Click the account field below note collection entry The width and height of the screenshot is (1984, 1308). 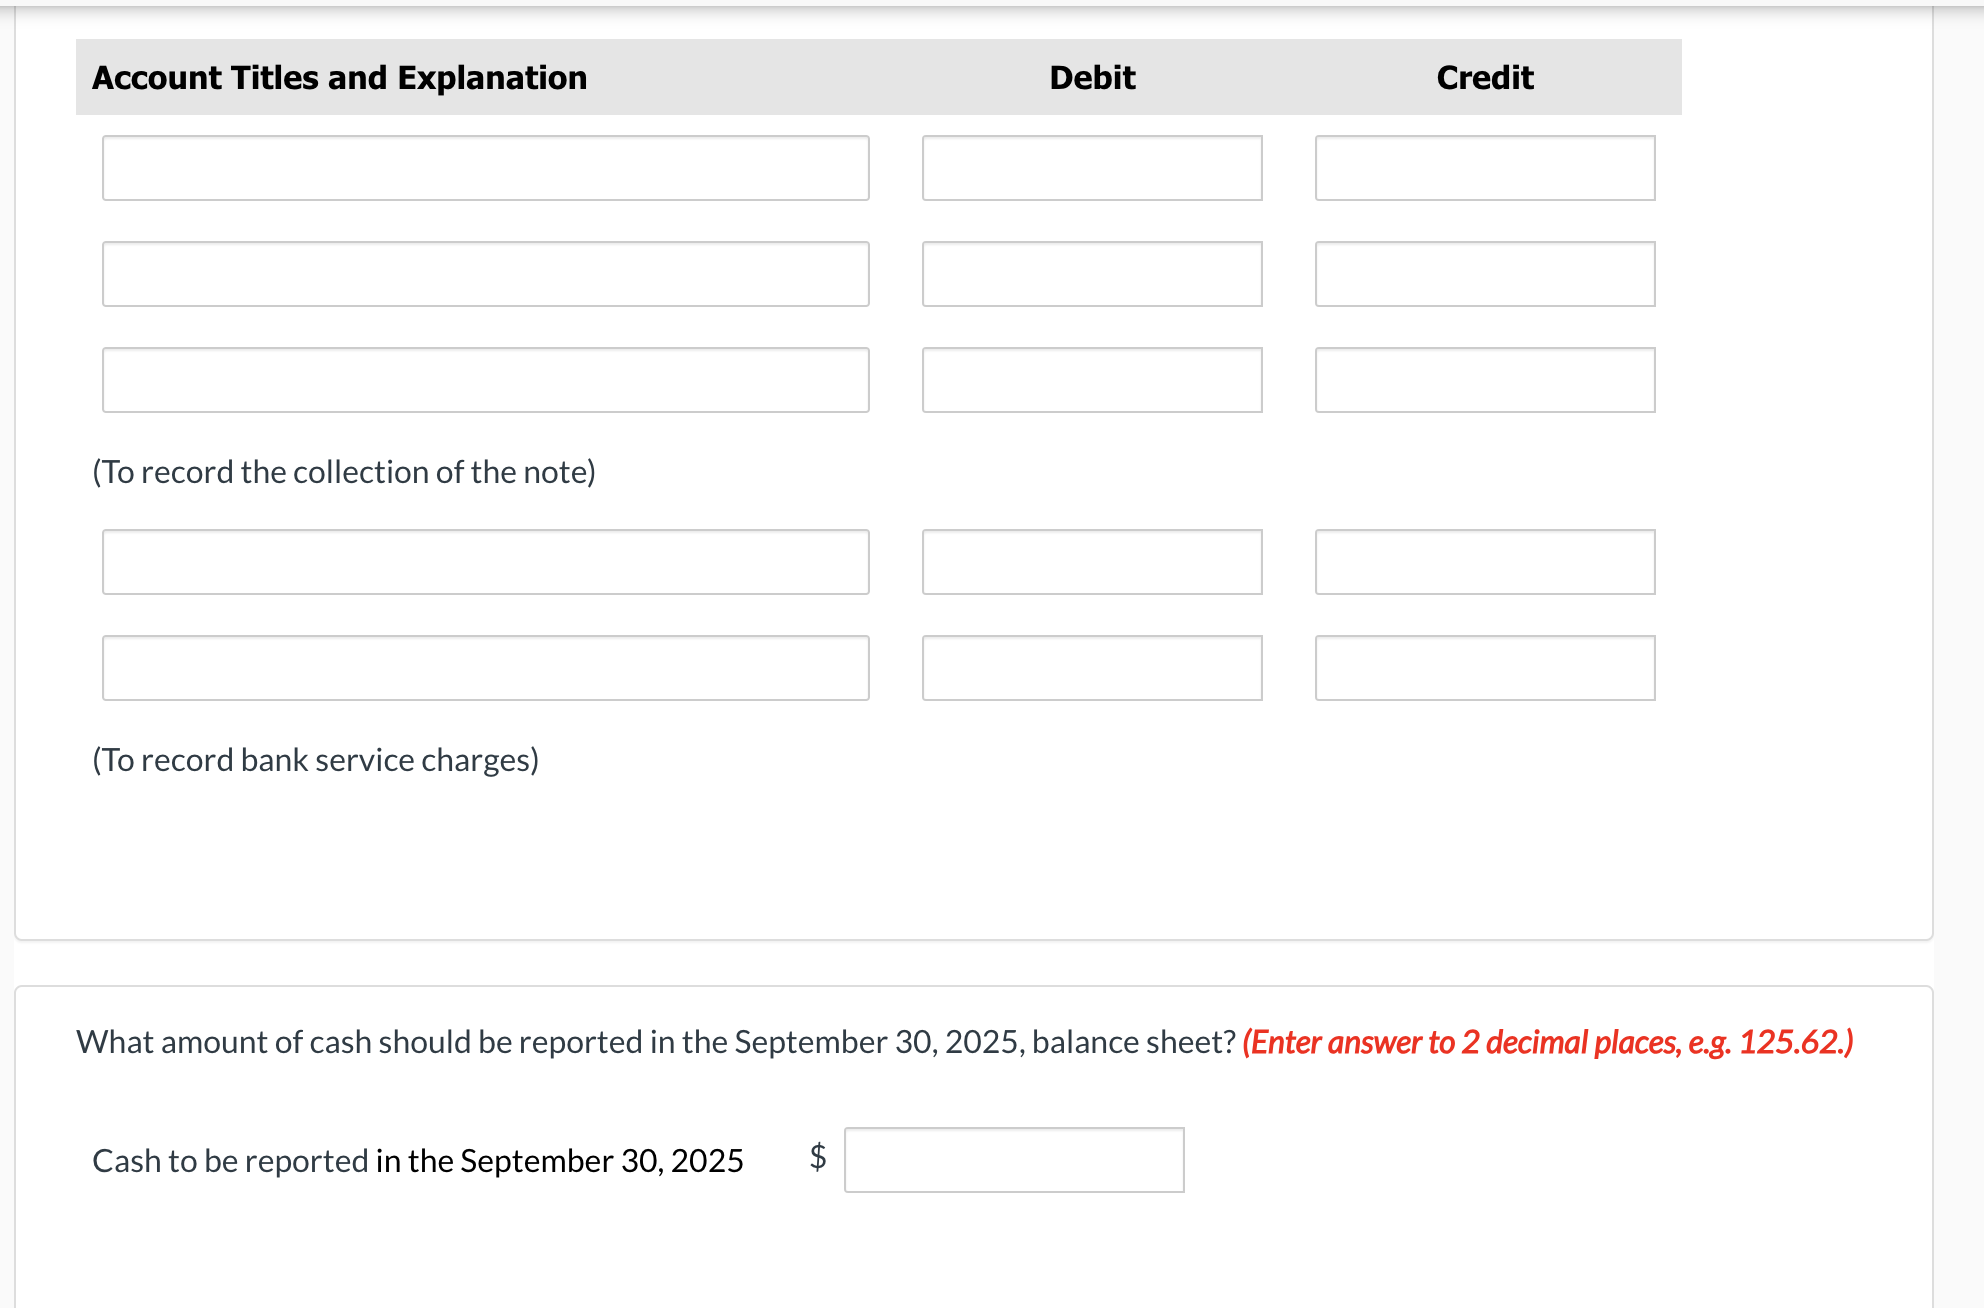point(486,561)
